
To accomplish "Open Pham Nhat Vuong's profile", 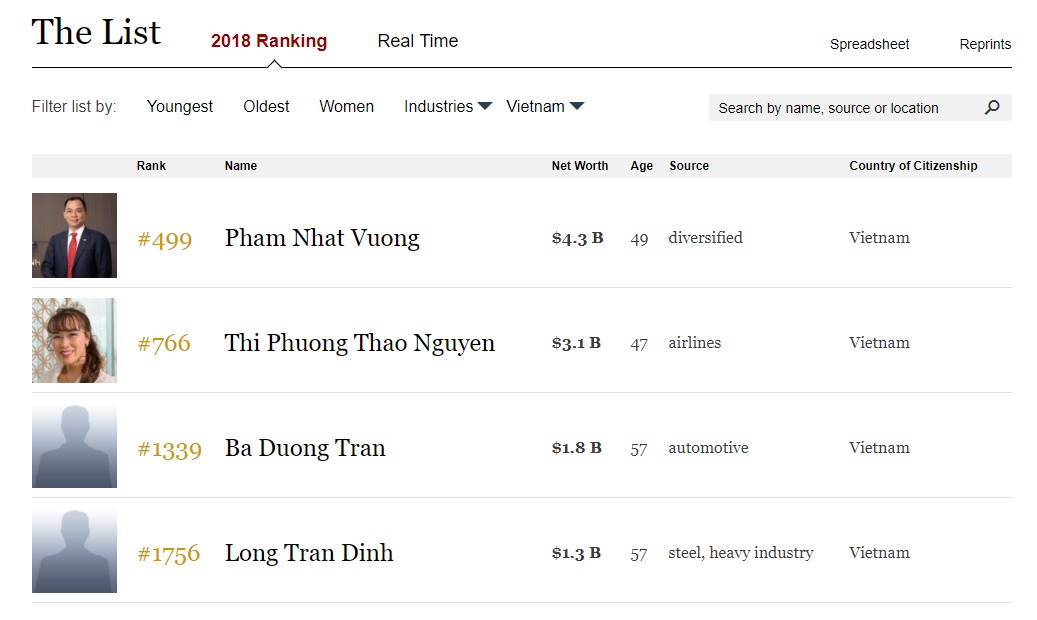I will click(321, 238).
